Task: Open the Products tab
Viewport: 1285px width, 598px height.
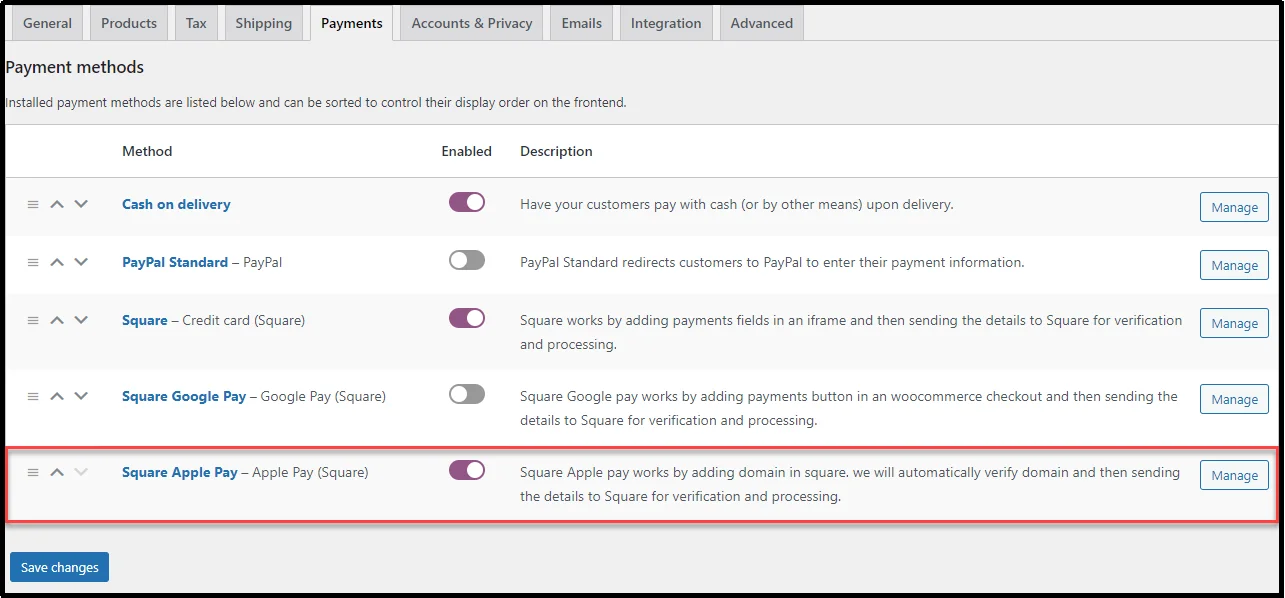Action: (129, 23)
